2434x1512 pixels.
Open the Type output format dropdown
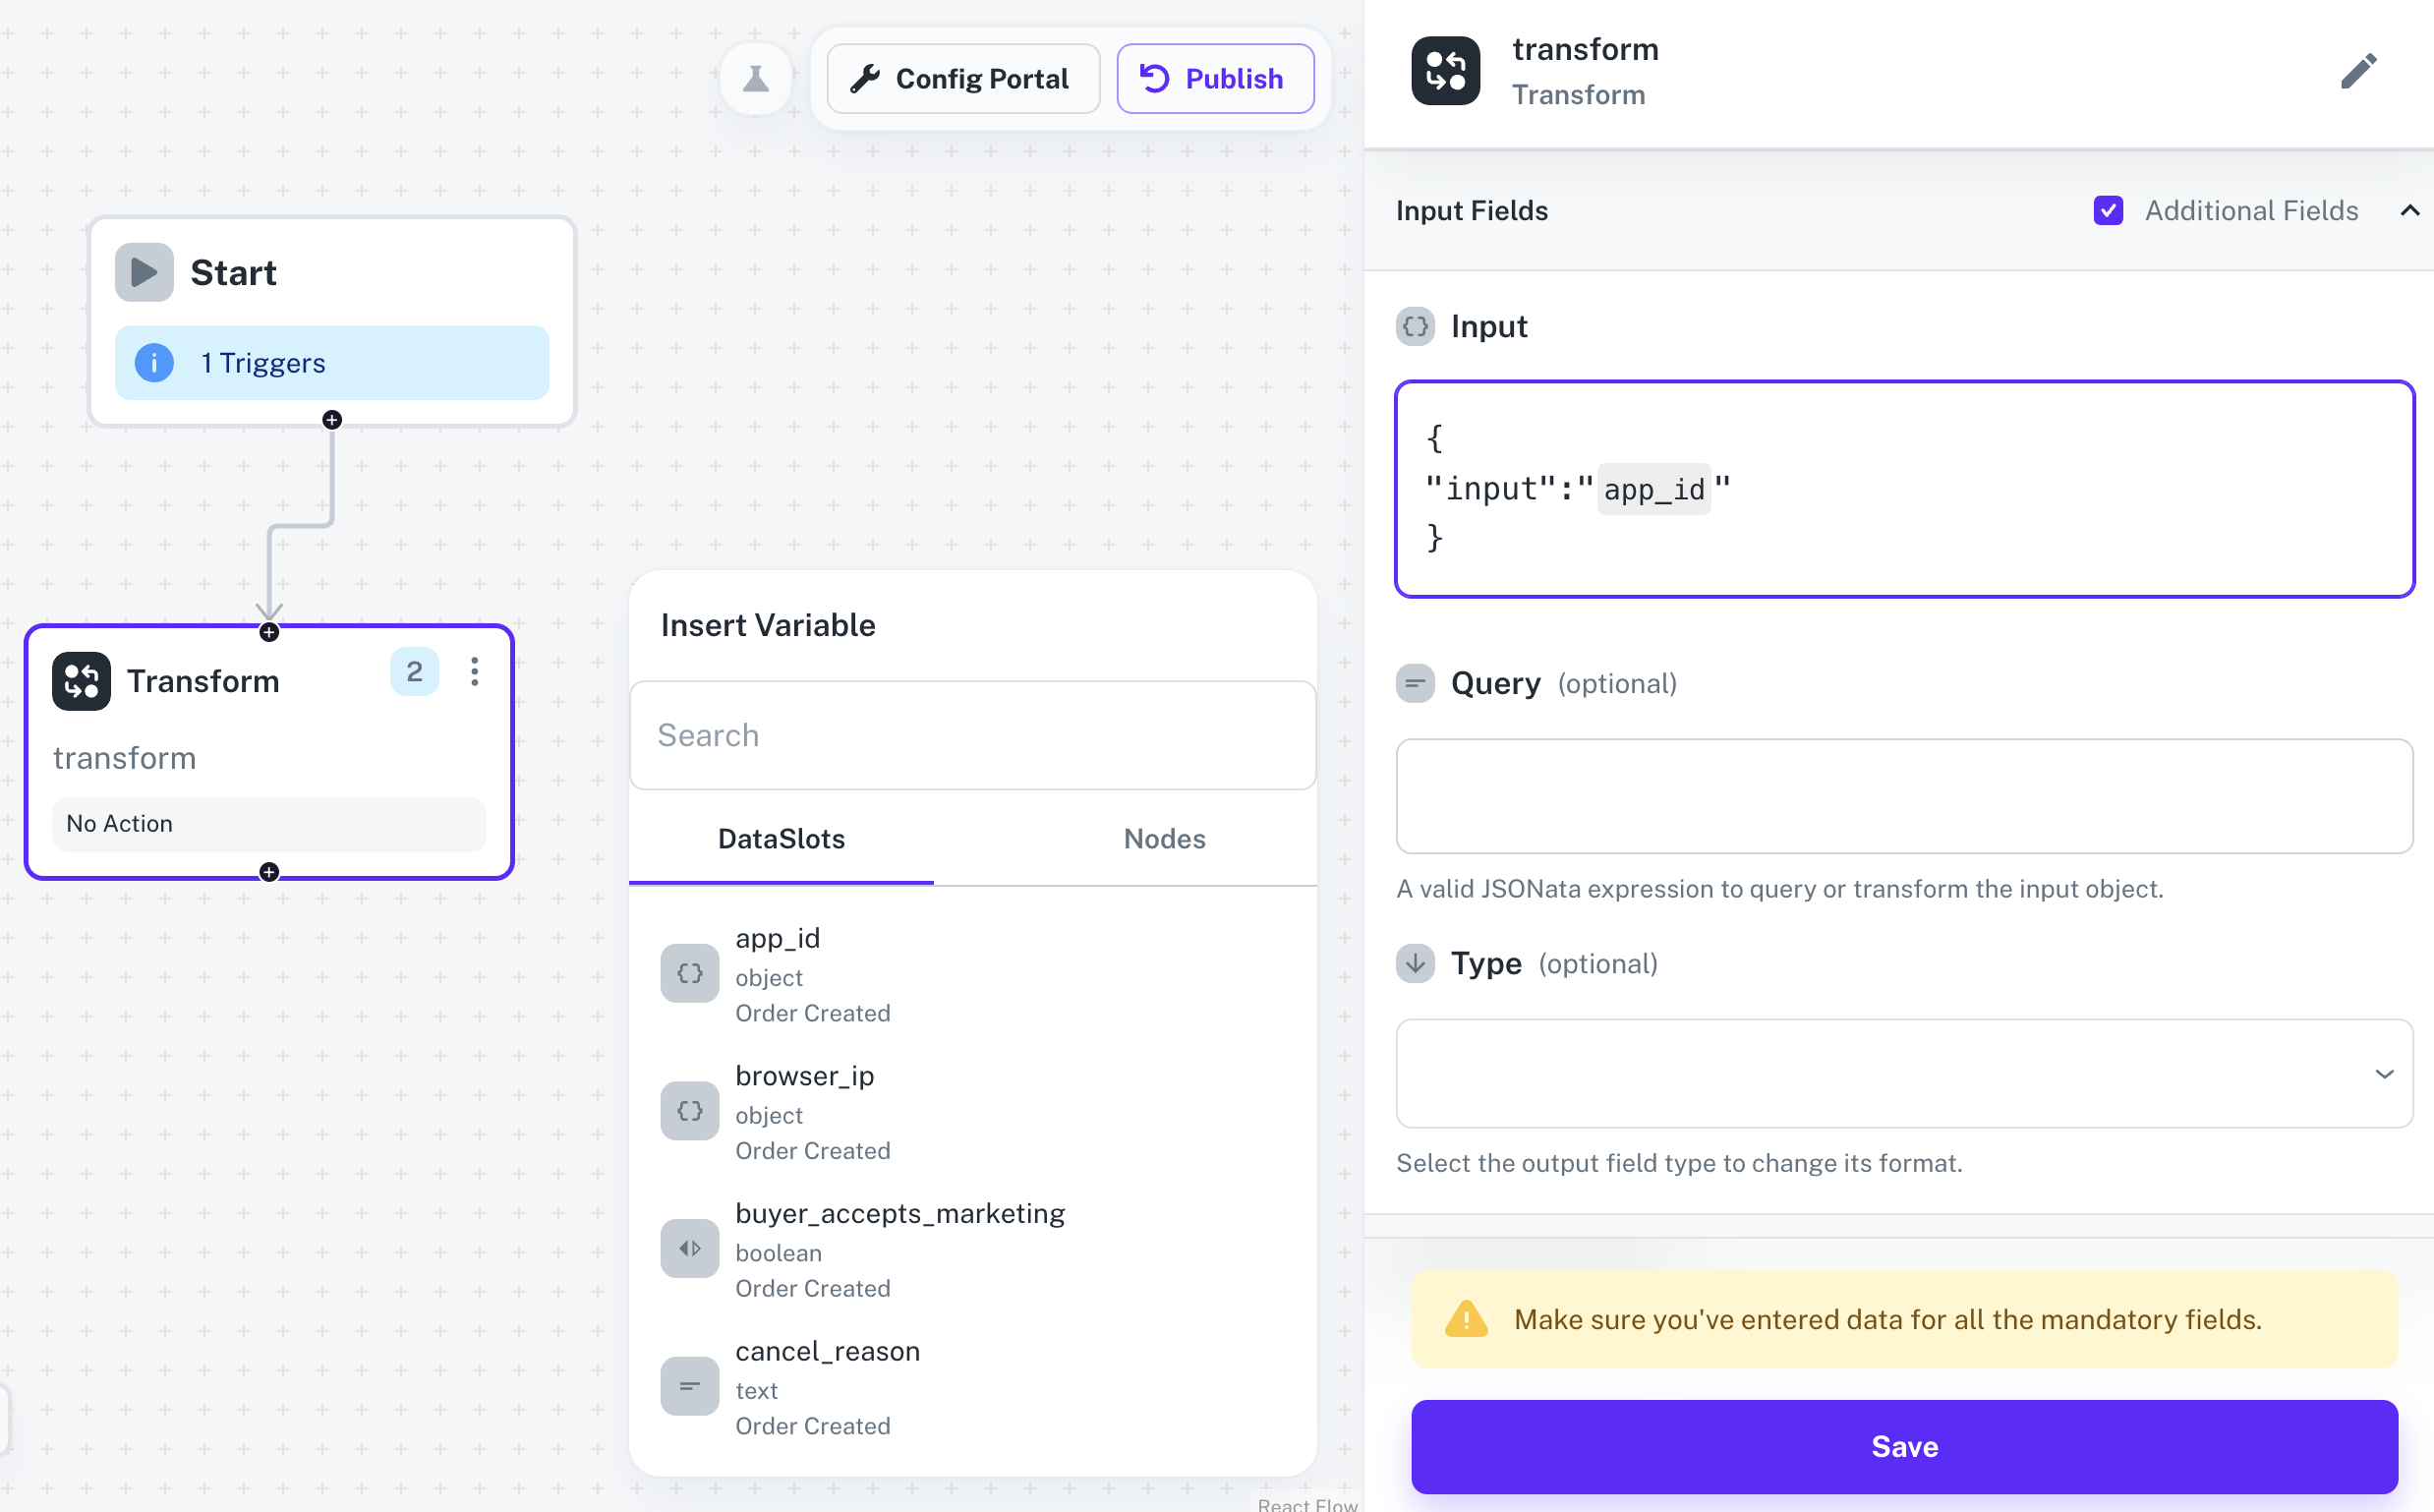[2386, 1073]
